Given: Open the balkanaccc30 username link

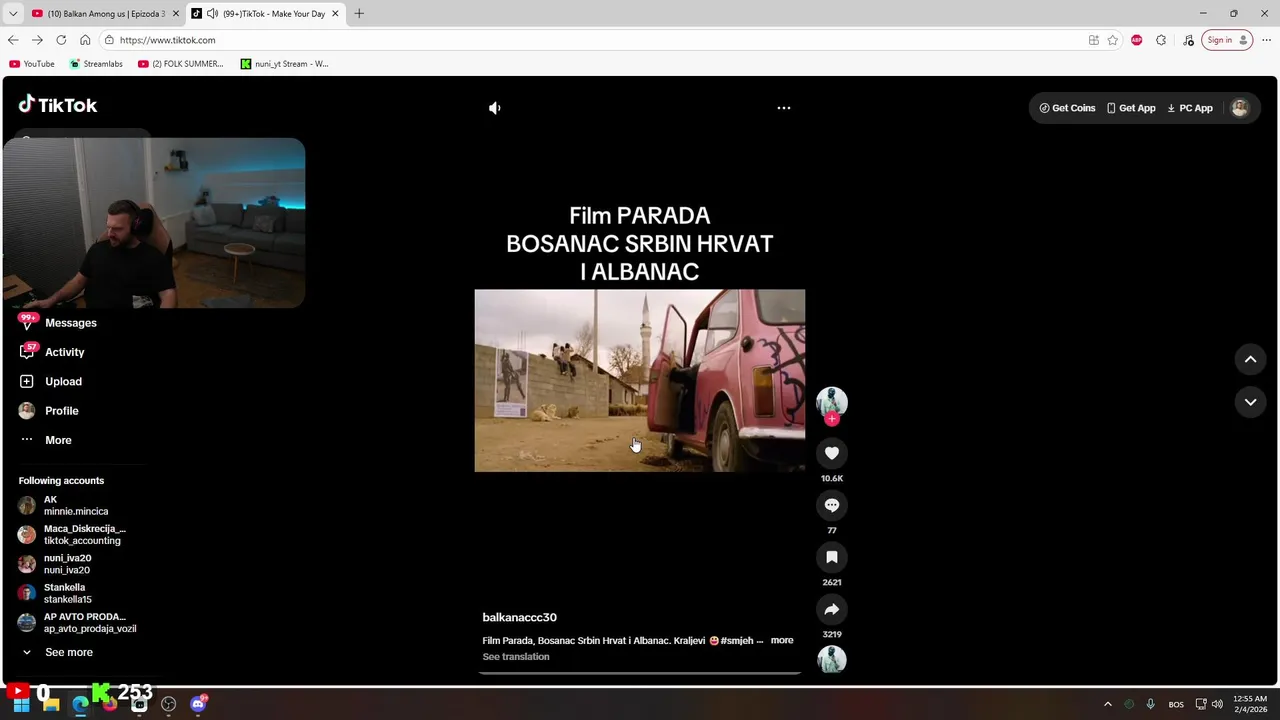Looking at the screenshot, I should pos(519,617).
